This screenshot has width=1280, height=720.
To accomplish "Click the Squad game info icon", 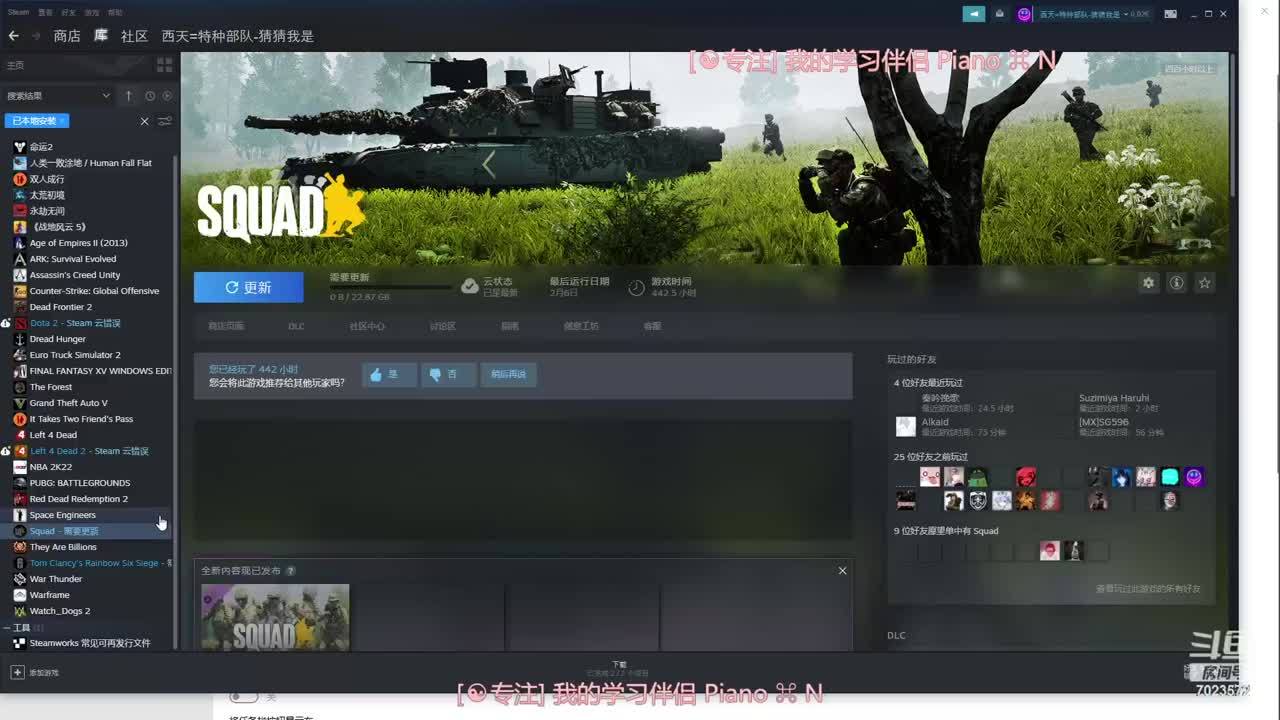I will pyautogui.click(x=1177, y=283).
